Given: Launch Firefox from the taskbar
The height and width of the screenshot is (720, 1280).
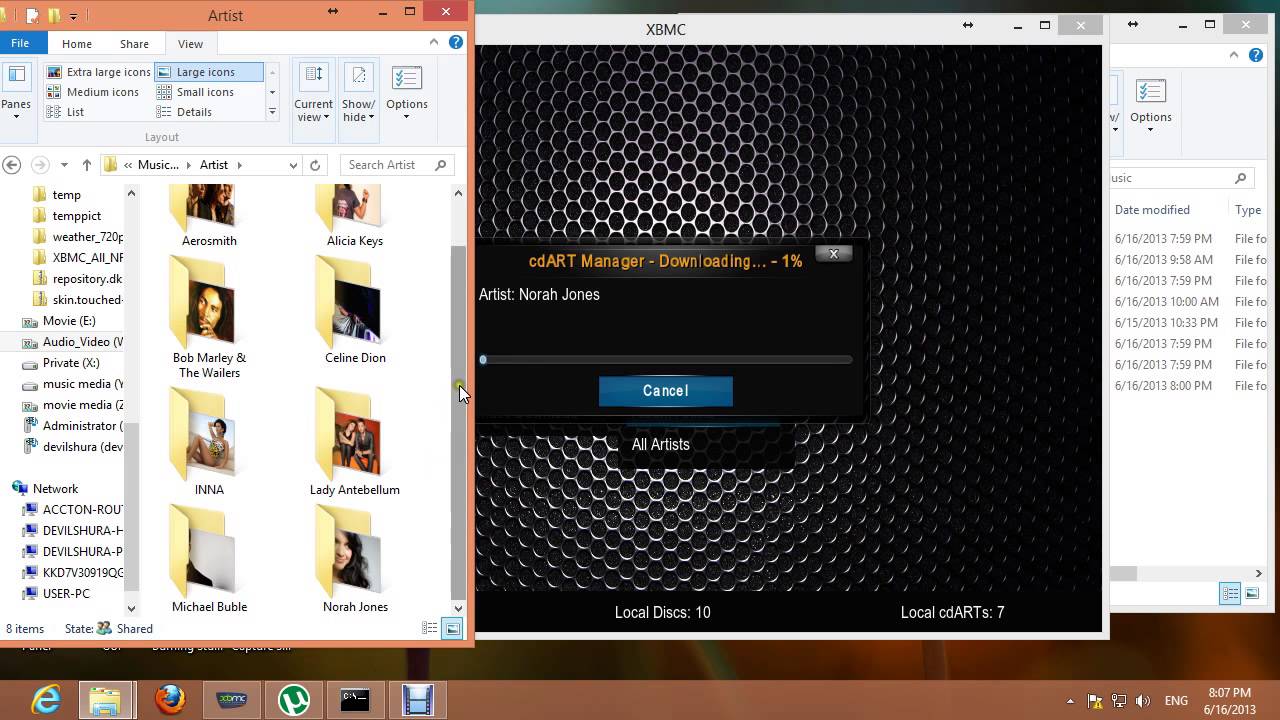Looking at the screenshot, I should pos(170,700).
